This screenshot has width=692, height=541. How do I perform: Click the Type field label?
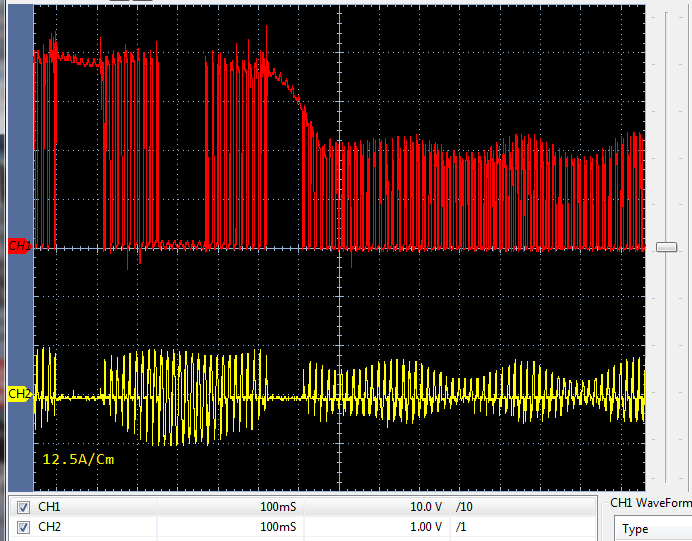click(x=635, y=529)
